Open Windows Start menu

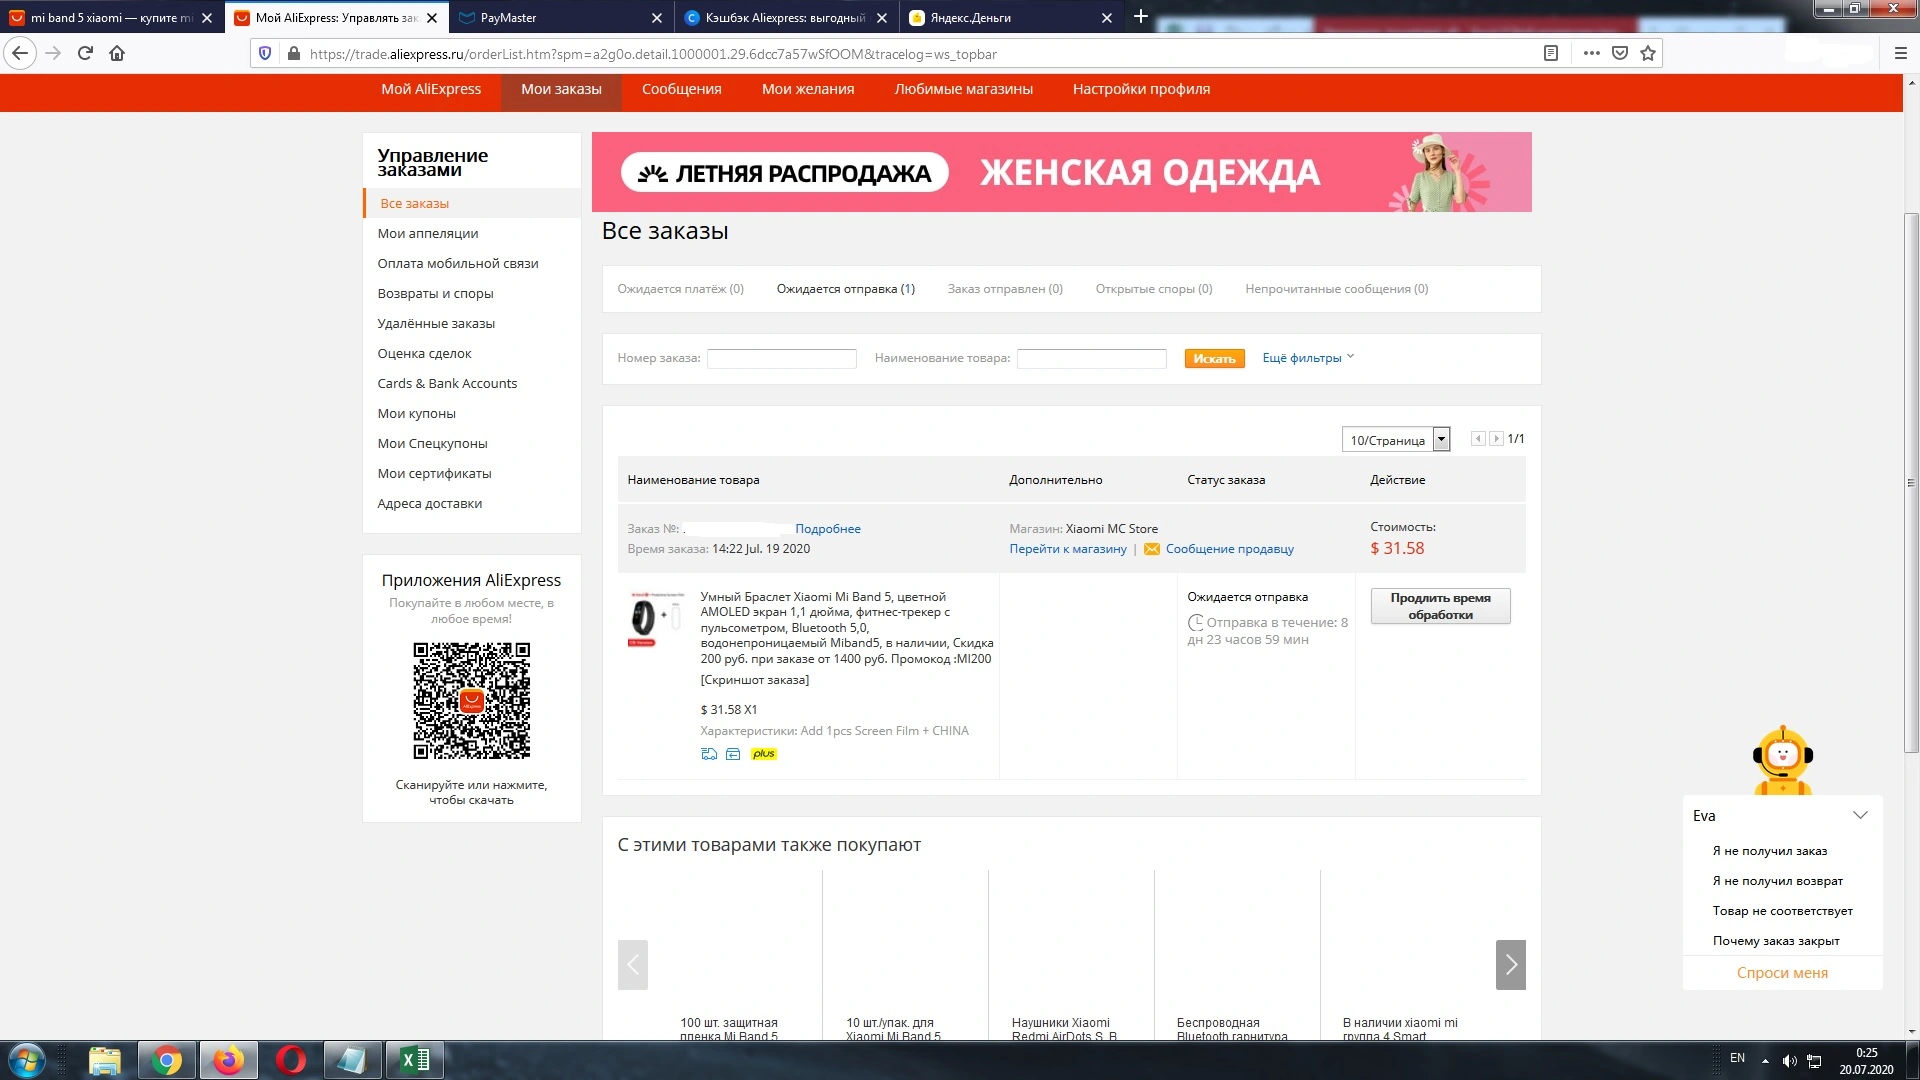tap(27, 1060)
